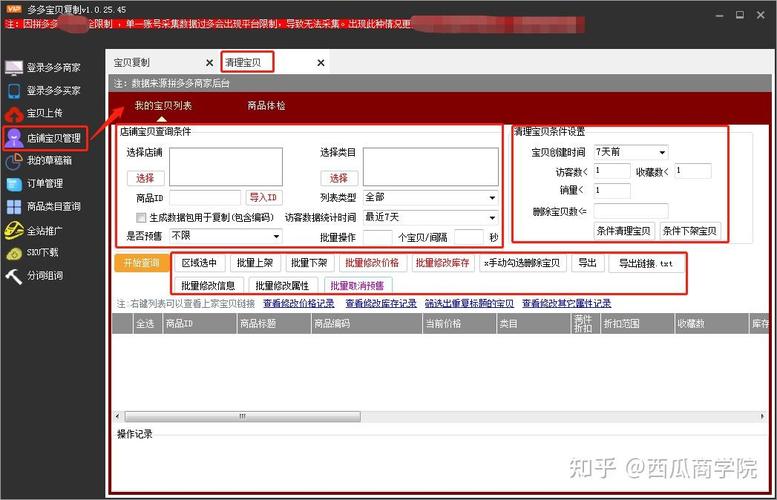Open 商品类目查询 grid icon
Image resolution: width=777 pixels, height=500 pixels.
14,207
